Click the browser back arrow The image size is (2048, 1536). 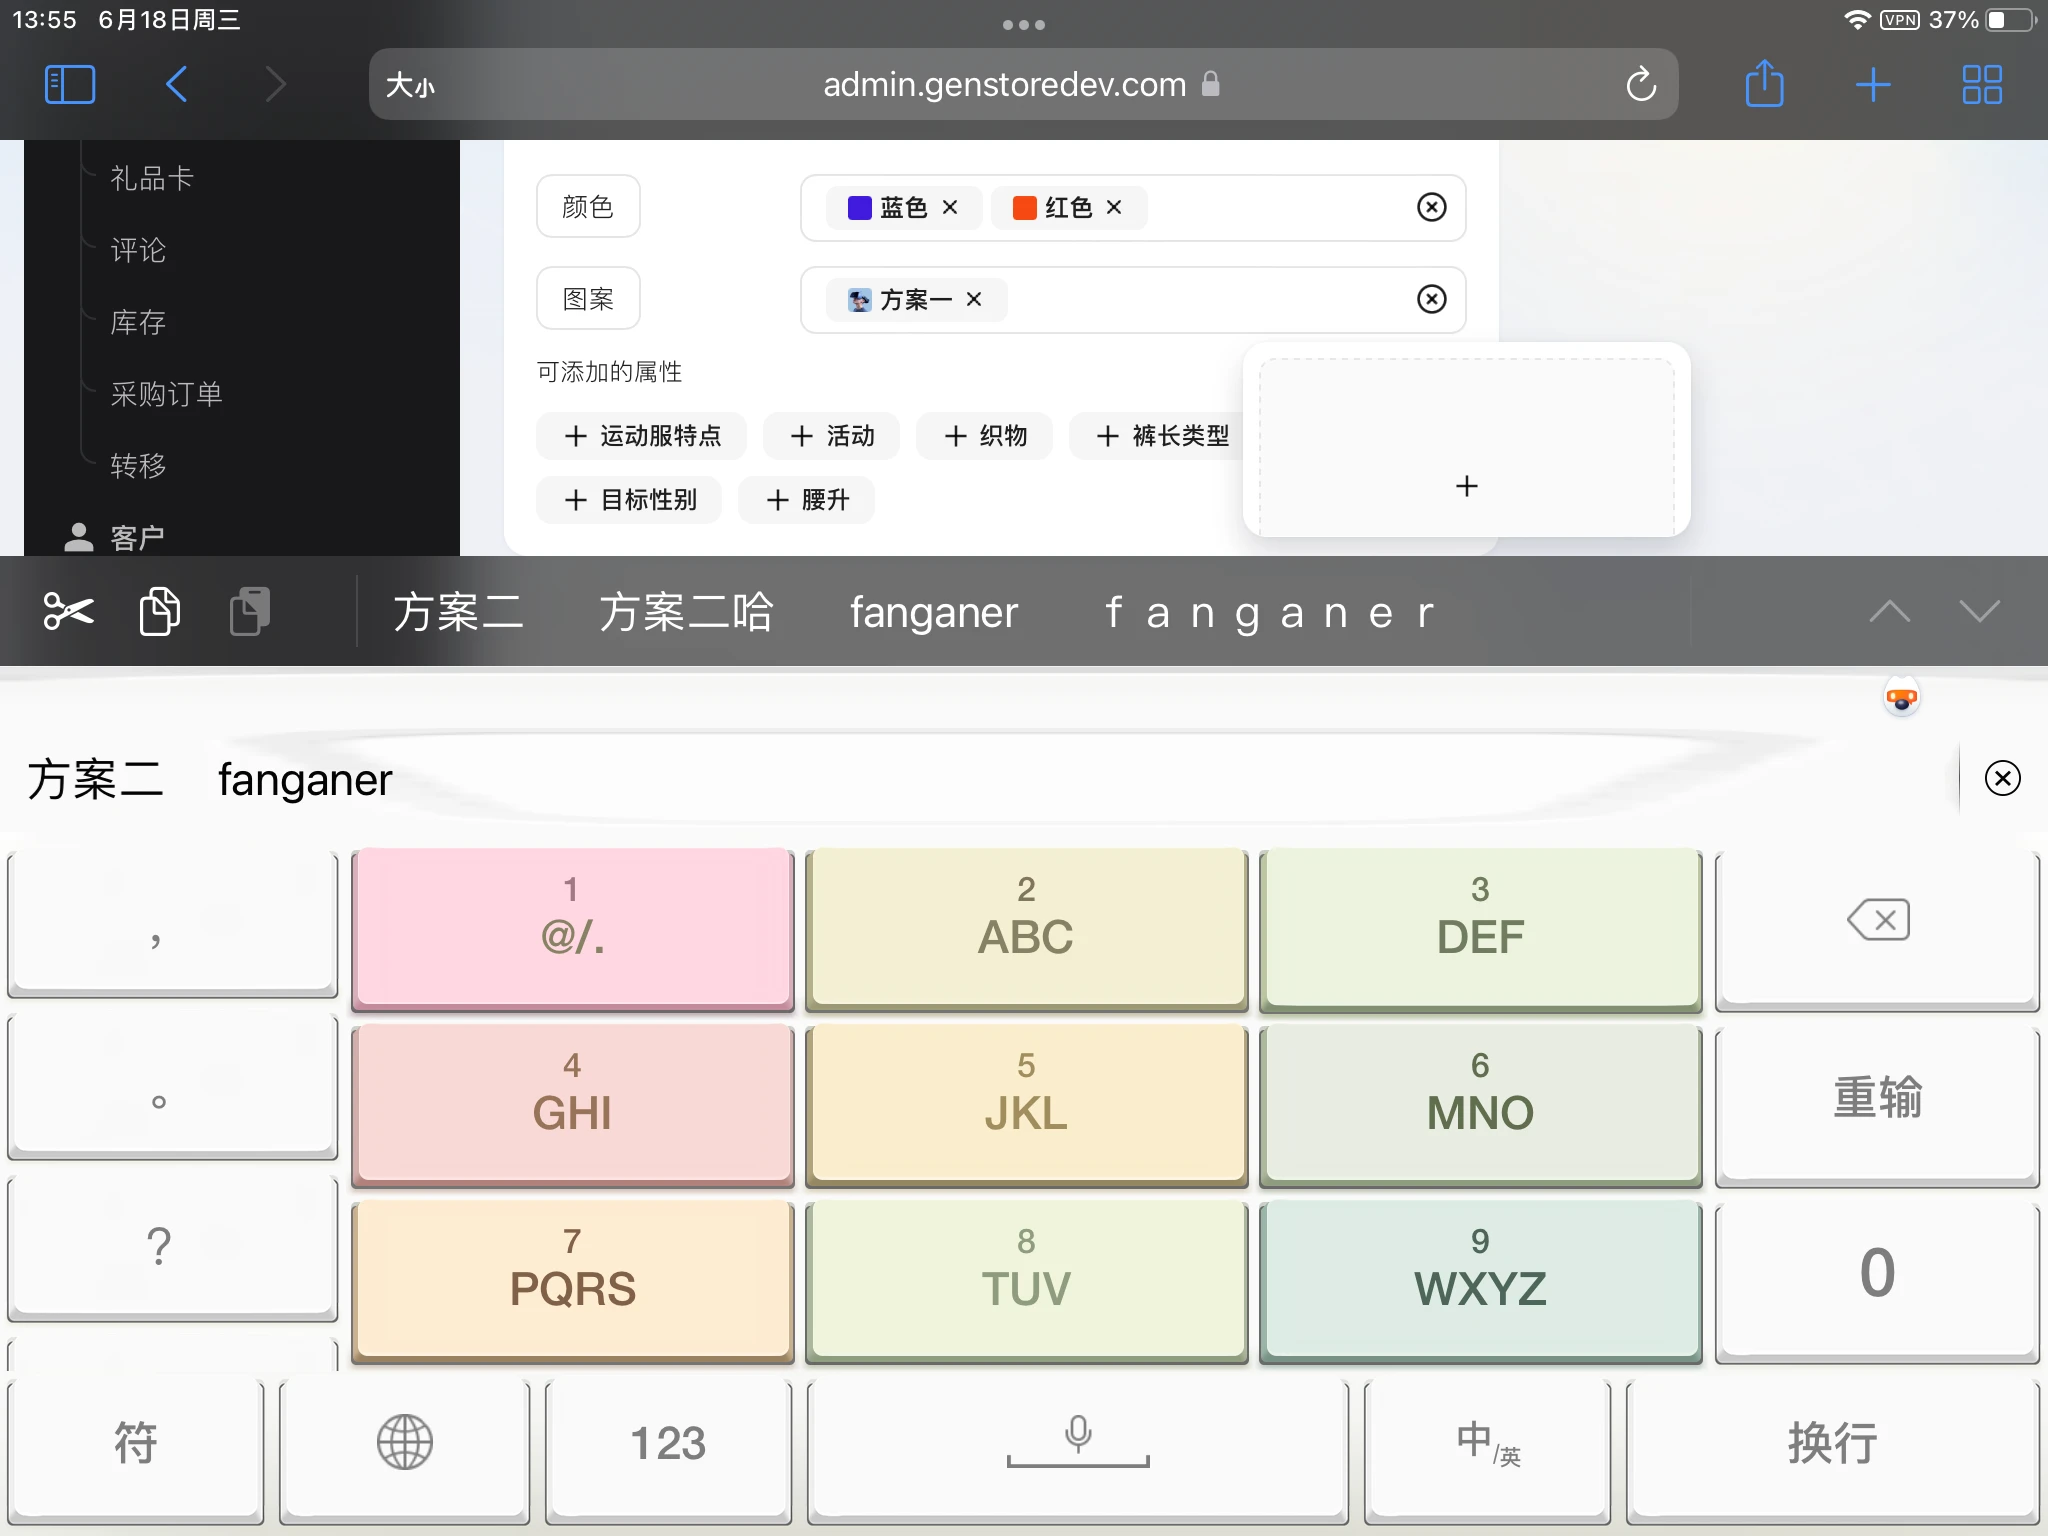(x=177, y=84)
